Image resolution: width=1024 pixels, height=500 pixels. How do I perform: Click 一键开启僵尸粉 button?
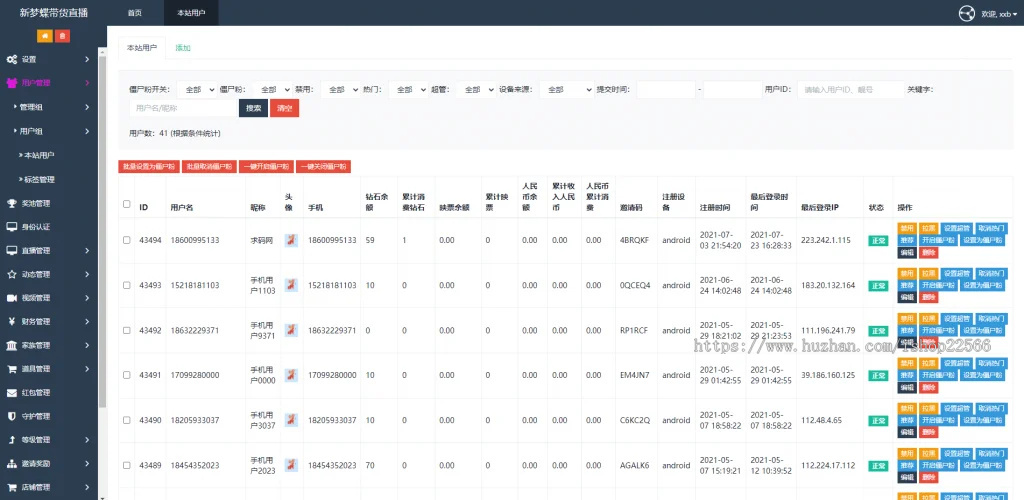266,166
